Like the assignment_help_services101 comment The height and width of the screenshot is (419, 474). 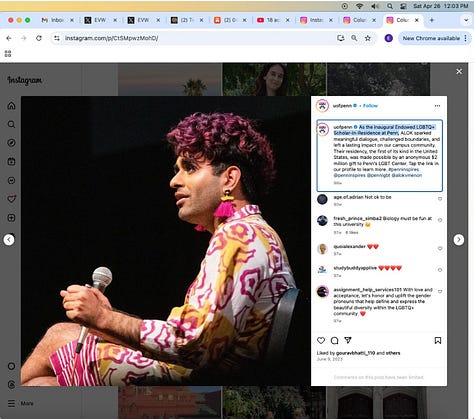[440, 292]
